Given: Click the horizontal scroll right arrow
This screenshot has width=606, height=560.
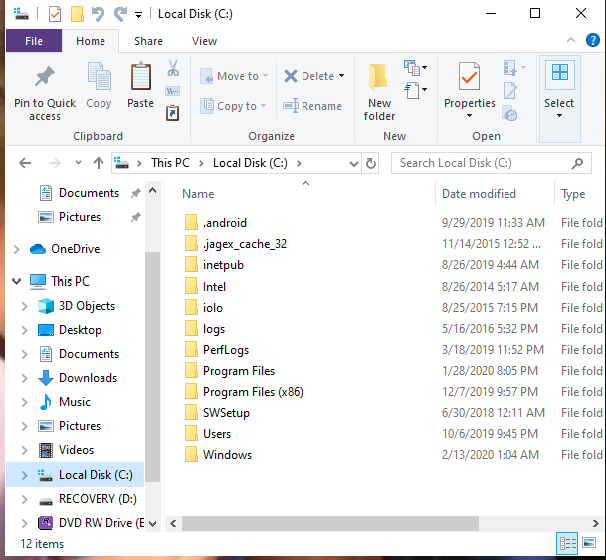Looking at the screenshot, I should tap(596, 524).
